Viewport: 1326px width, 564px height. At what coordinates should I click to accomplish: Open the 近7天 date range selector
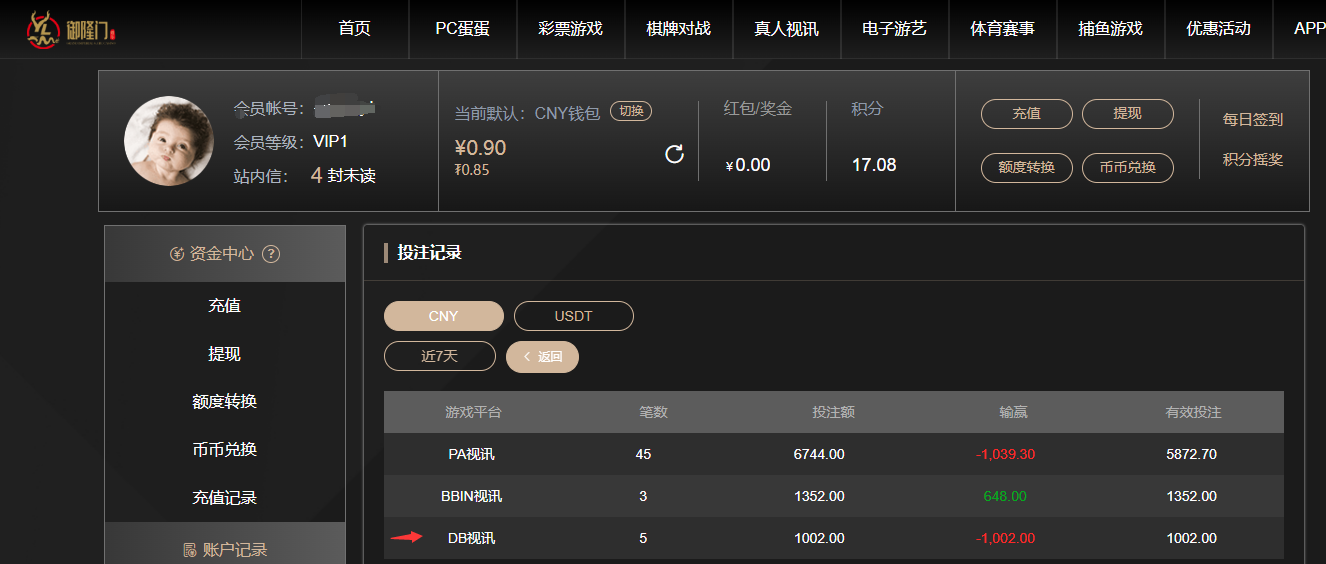point(440,356)
